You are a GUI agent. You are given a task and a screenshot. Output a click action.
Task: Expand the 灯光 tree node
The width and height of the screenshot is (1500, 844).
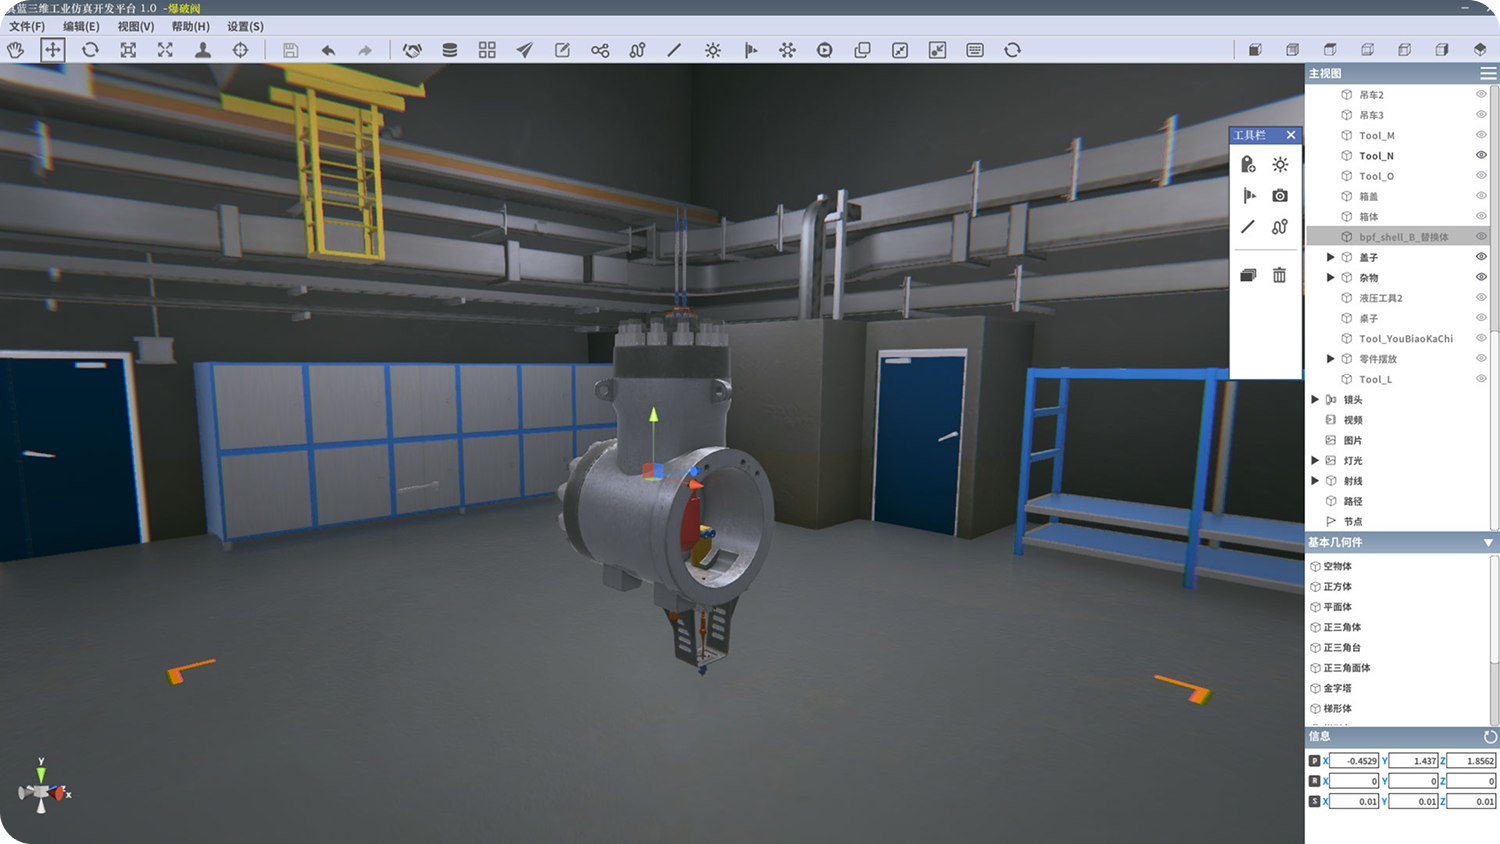coord(1315,461)
